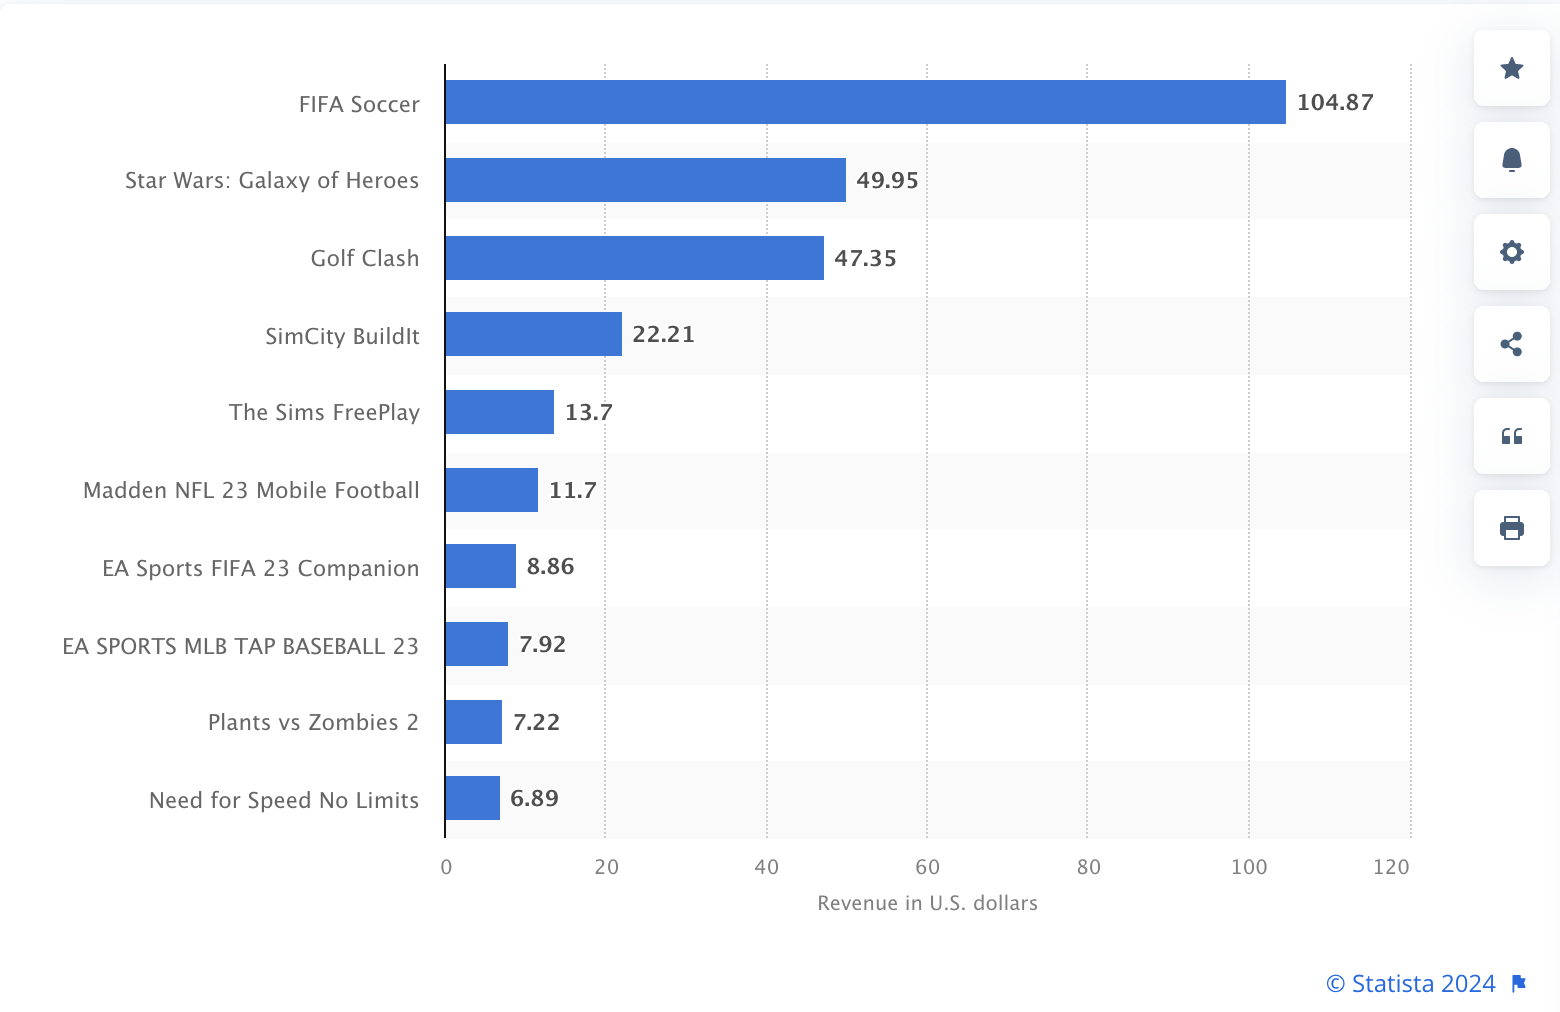Click the Golf Clash category label
1560x1012 pixels.
(x=364, y=258)
